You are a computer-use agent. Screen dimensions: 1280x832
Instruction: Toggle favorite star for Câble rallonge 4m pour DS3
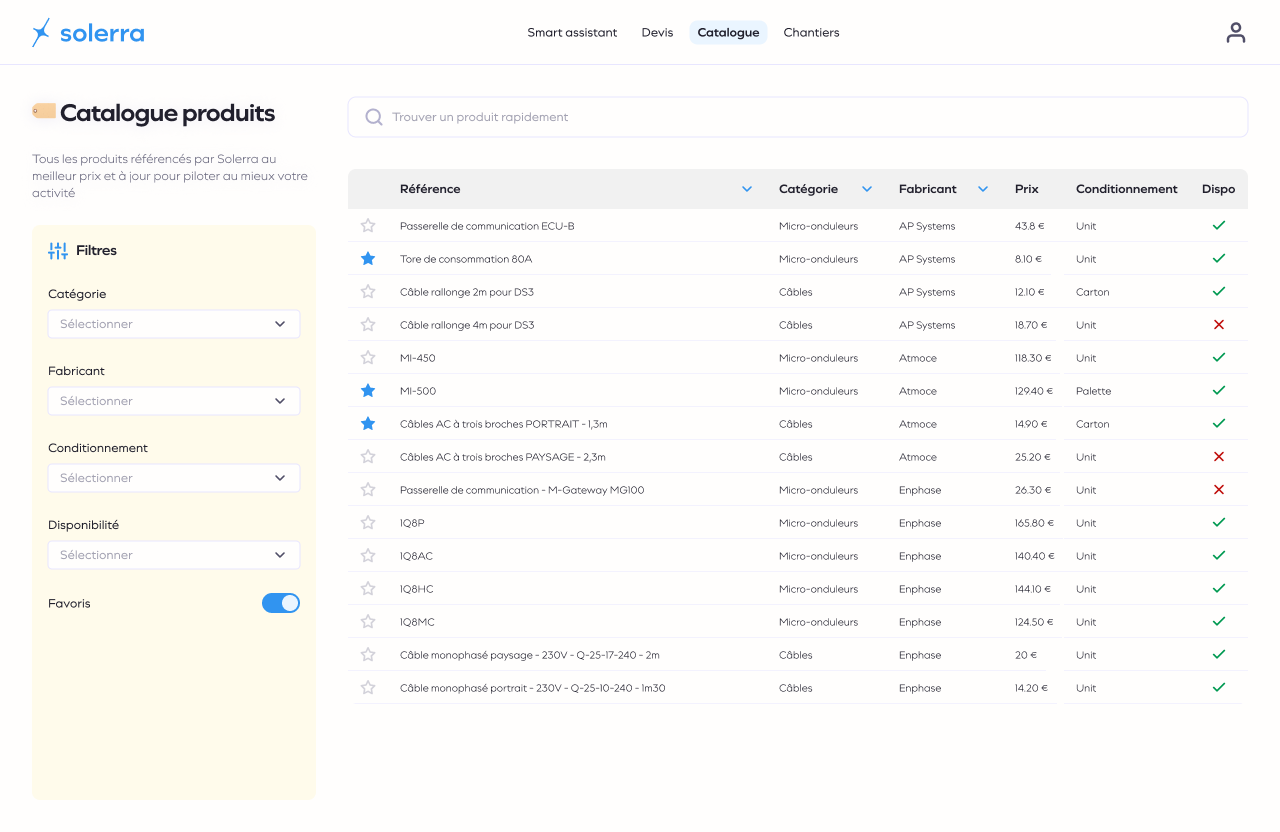[x=368, y=325]
